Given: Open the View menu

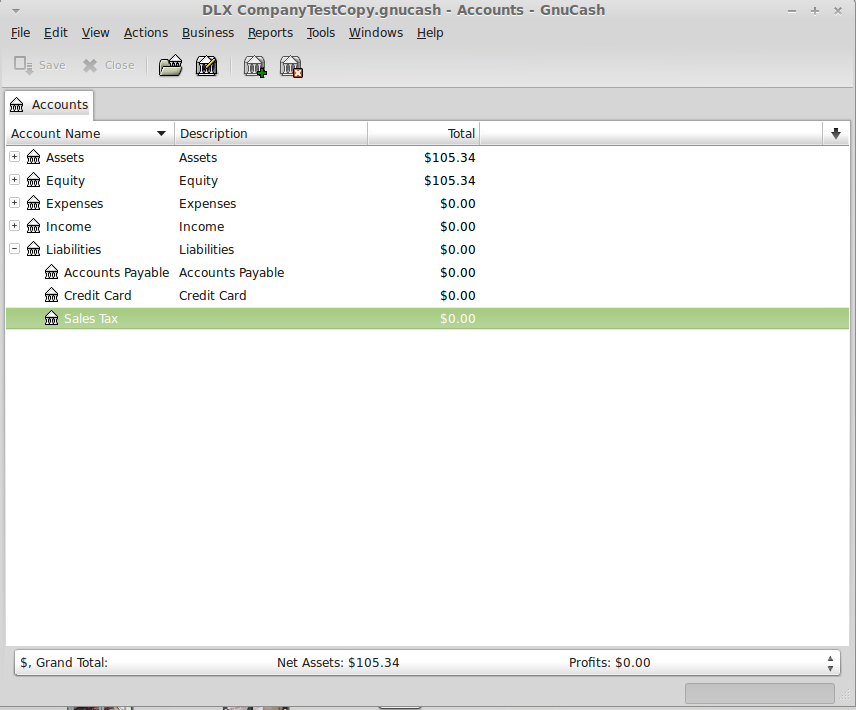Looking at the screenshot, I should pos(96,33).
